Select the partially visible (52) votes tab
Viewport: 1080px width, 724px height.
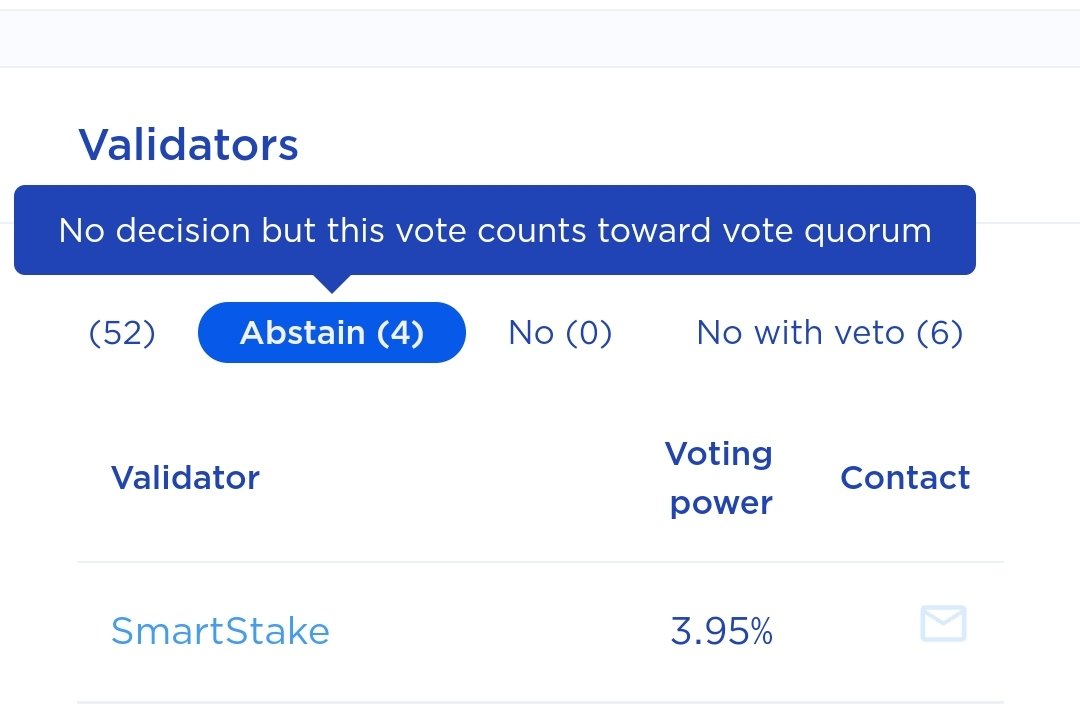tap(122, 332)
